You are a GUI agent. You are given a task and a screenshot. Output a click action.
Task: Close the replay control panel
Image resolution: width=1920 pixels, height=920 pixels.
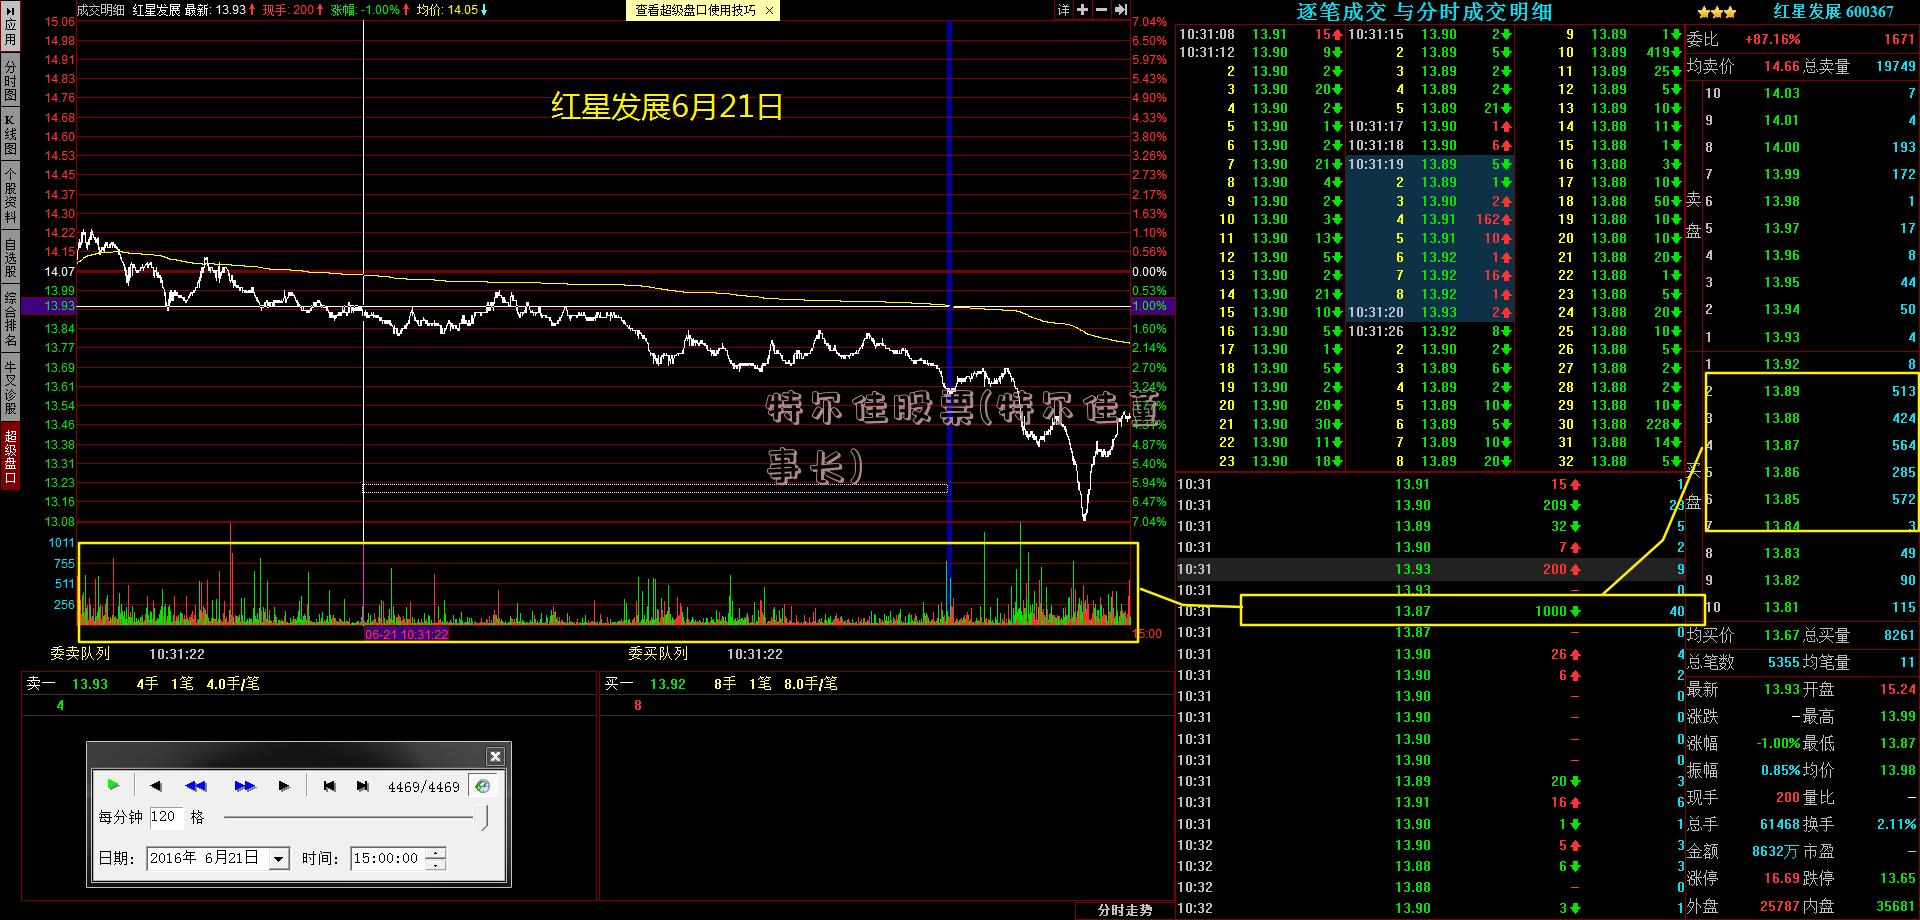coord(495,756)
